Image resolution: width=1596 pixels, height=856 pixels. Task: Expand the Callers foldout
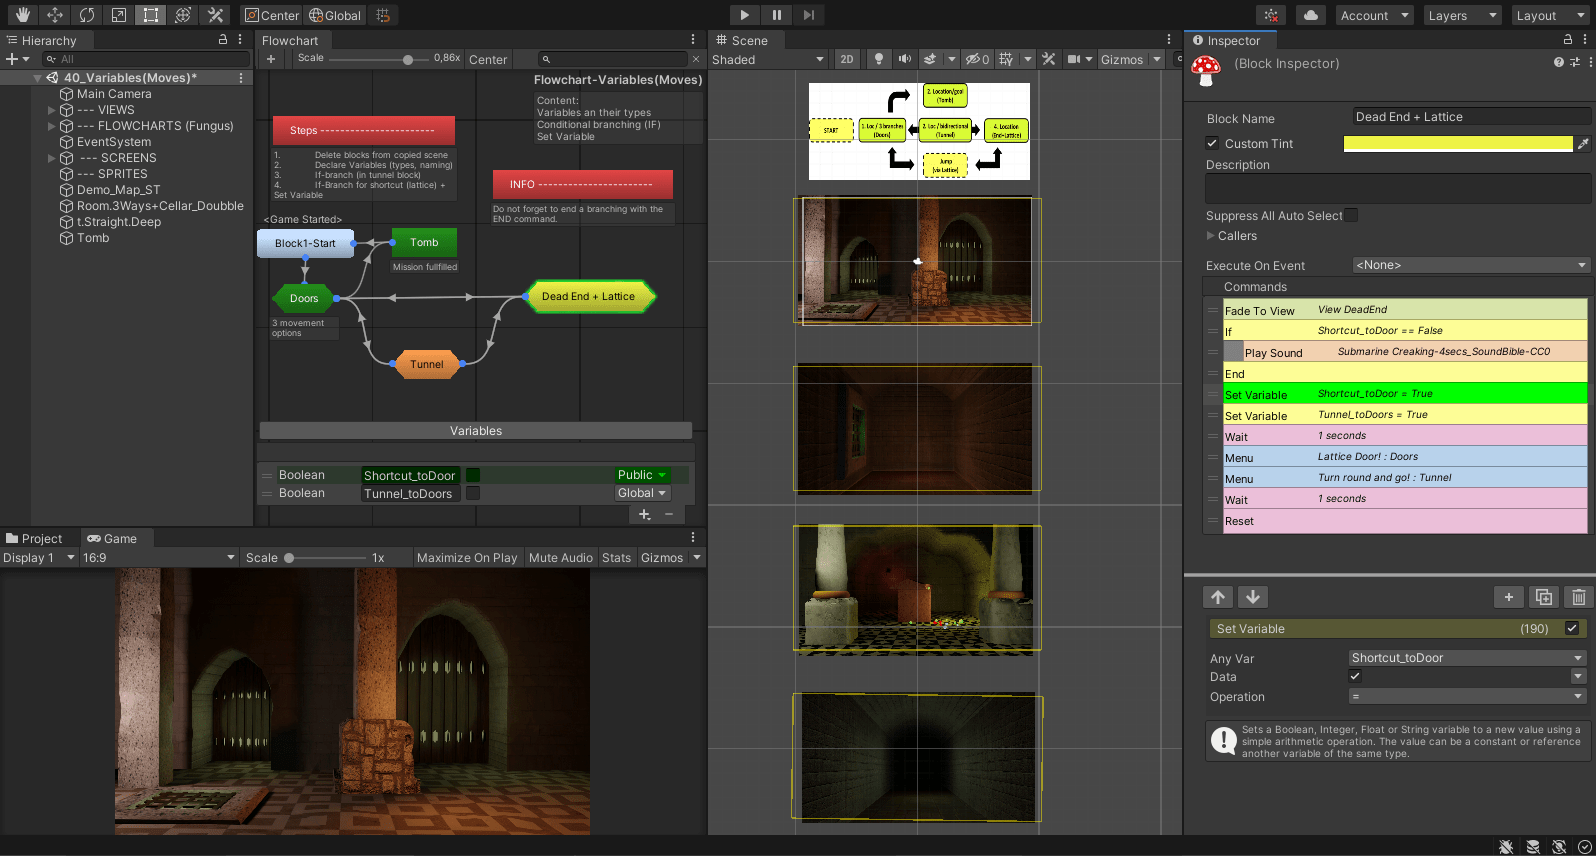tap(1211, 236)
